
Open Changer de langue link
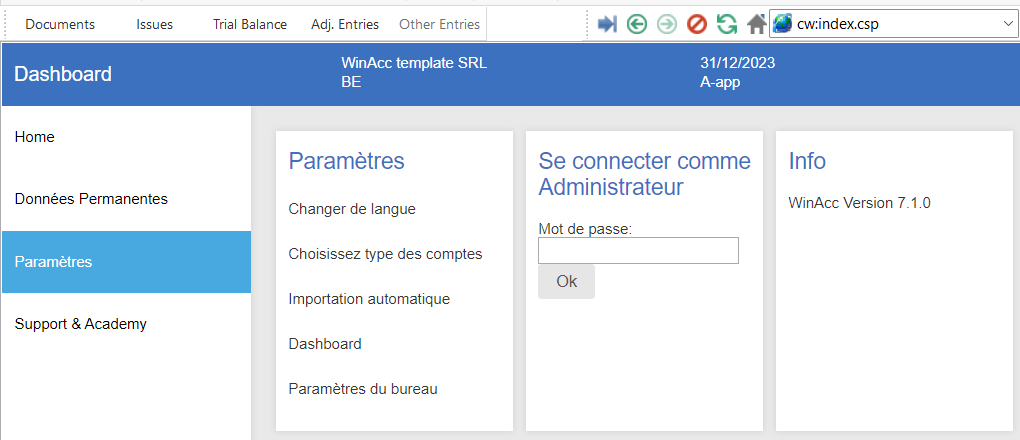(x=352, y=210)
